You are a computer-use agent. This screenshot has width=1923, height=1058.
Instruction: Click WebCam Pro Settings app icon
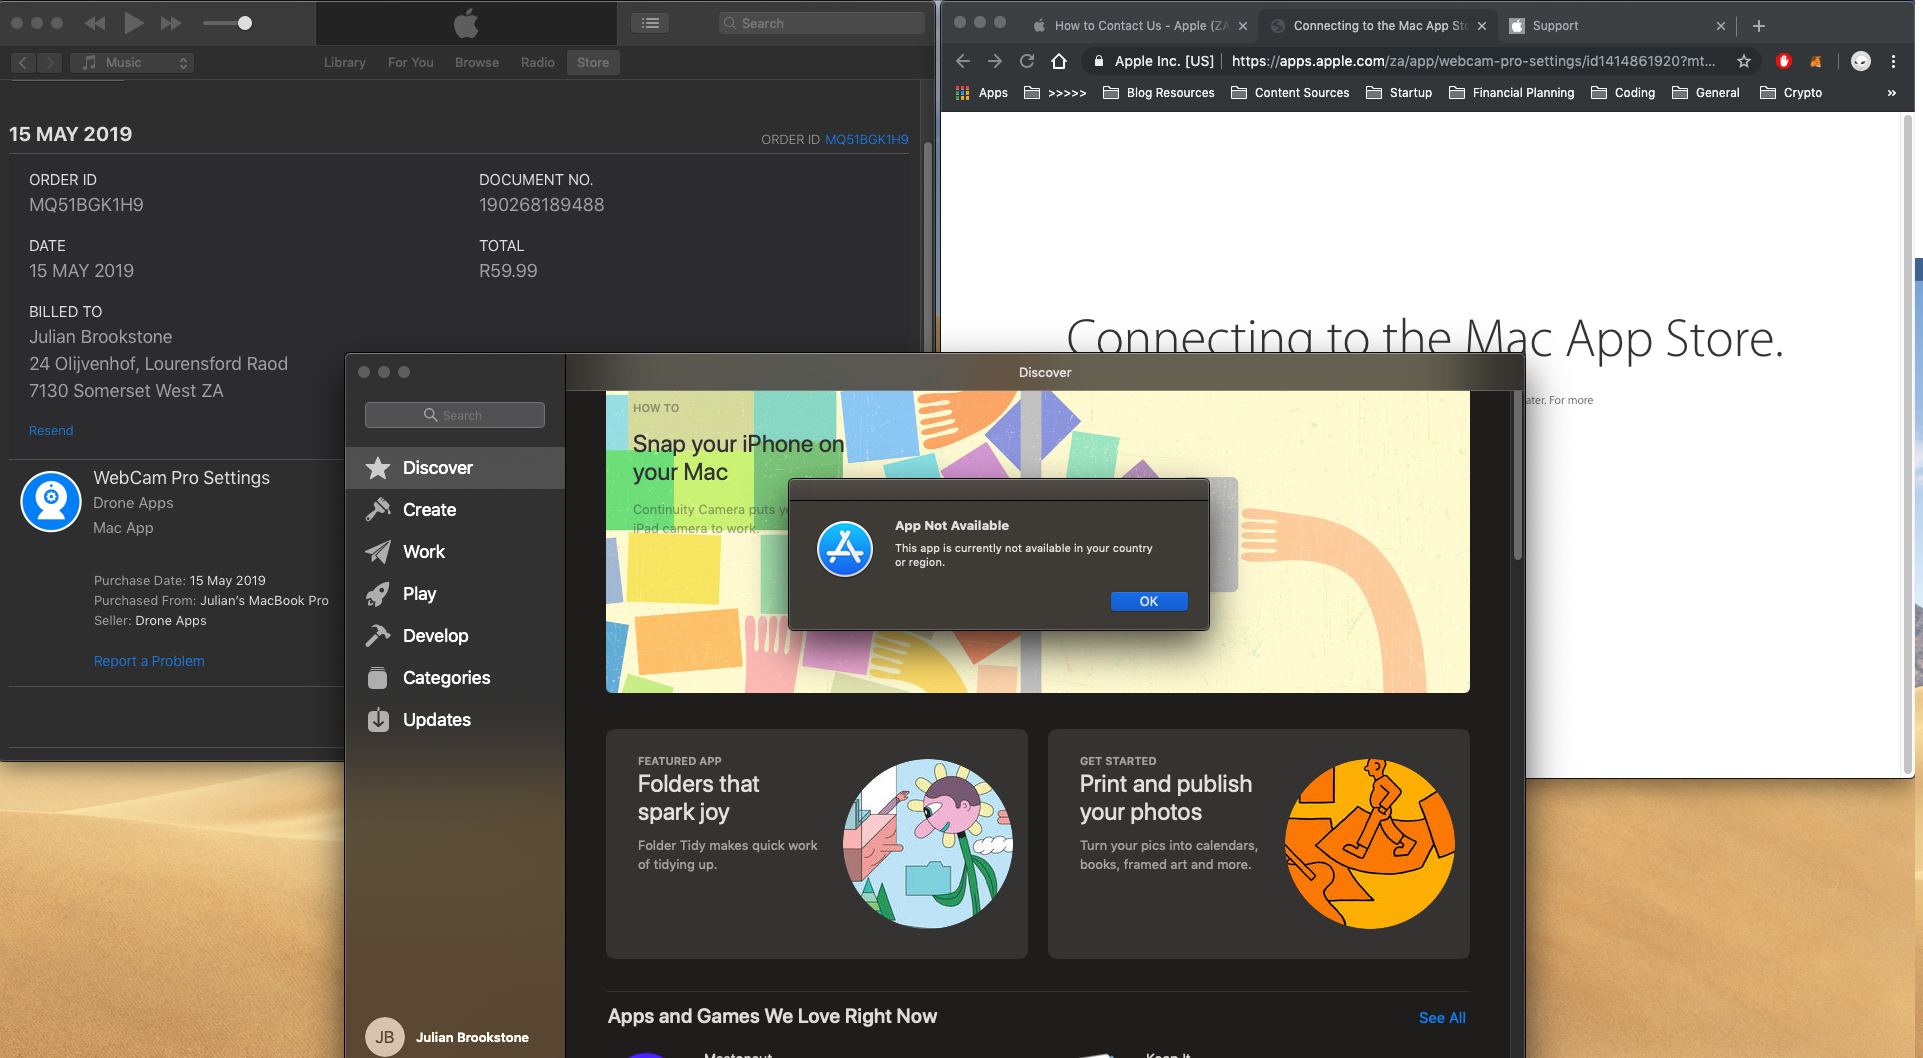51,501
